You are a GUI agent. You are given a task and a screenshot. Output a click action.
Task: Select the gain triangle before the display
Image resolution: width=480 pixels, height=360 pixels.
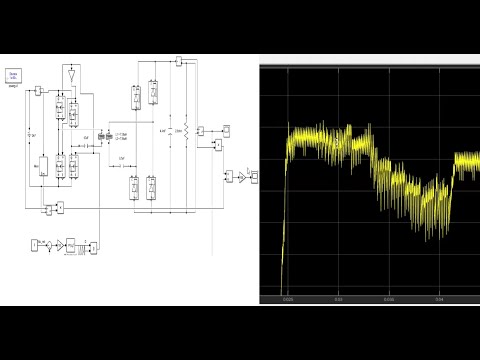(242, 177)
